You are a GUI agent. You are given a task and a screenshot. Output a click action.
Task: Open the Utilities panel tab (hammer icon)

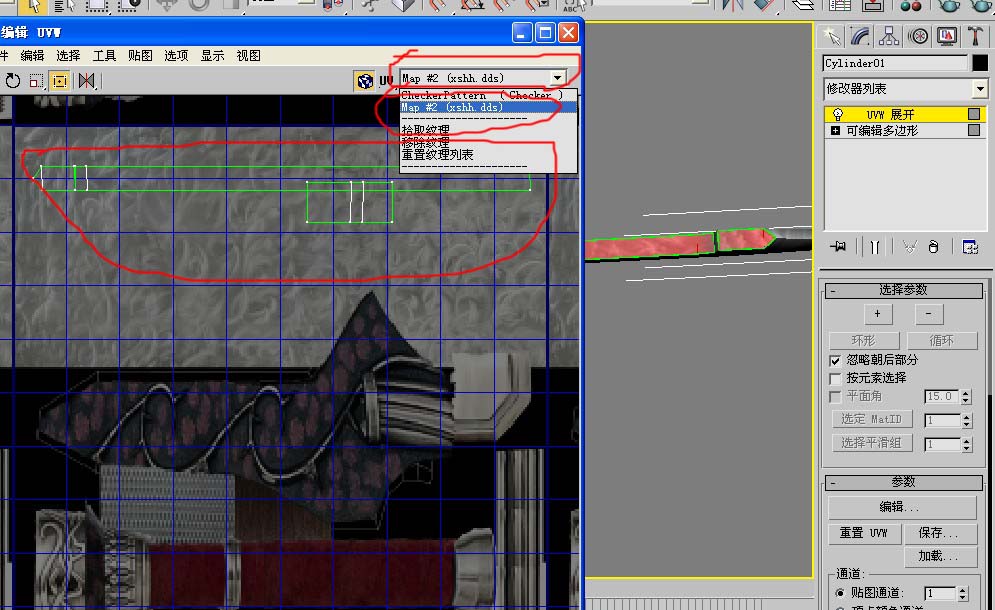coord(975,36)
